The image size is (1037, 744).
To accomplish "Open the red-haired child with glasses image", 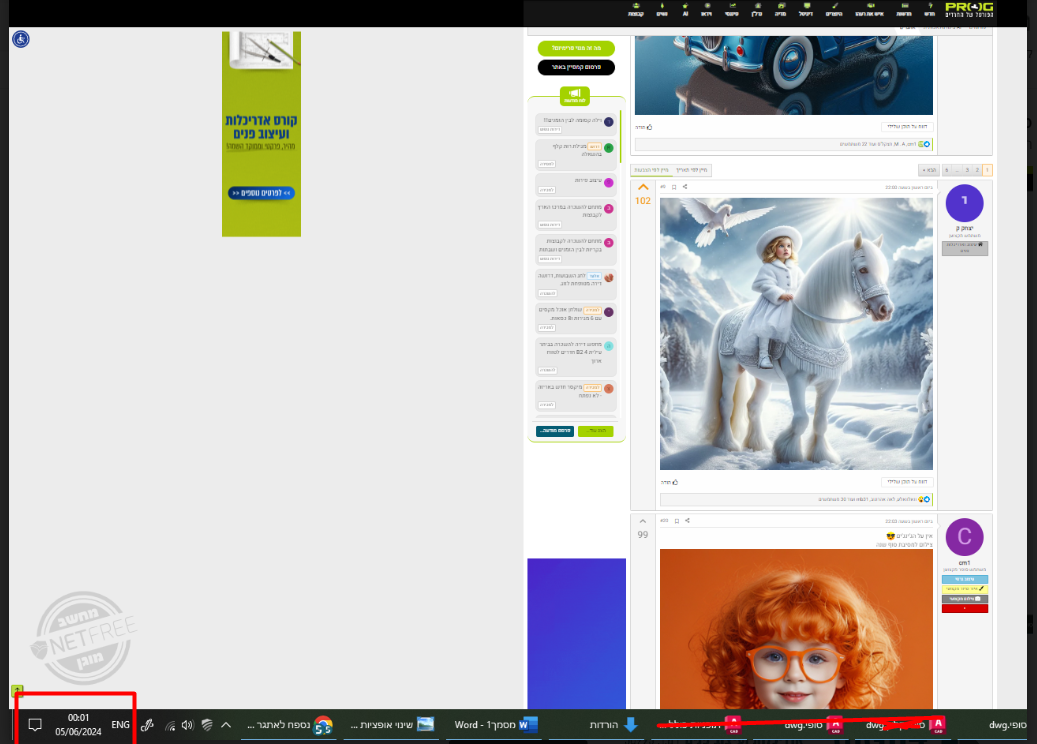I will [x=796, y=629].
